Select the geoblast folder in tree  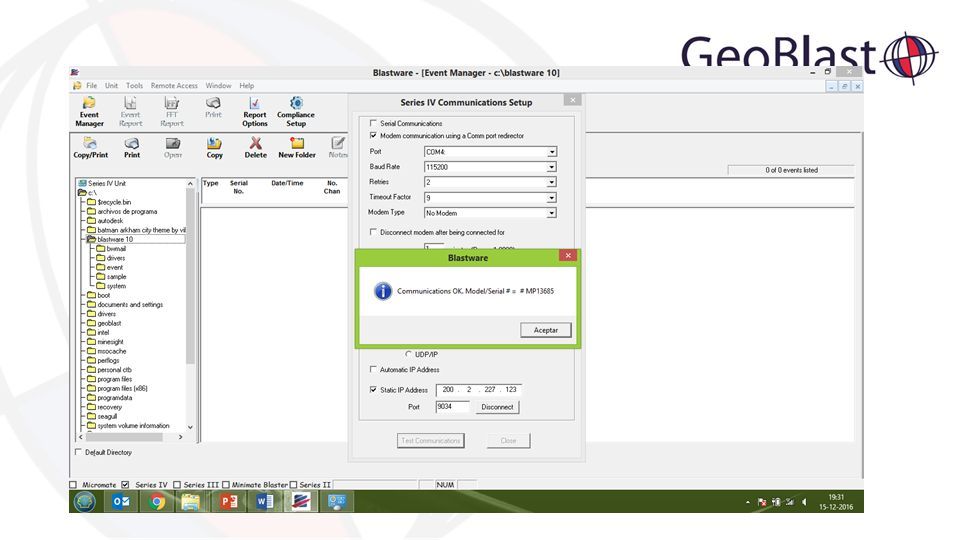(x=109, y=323)
